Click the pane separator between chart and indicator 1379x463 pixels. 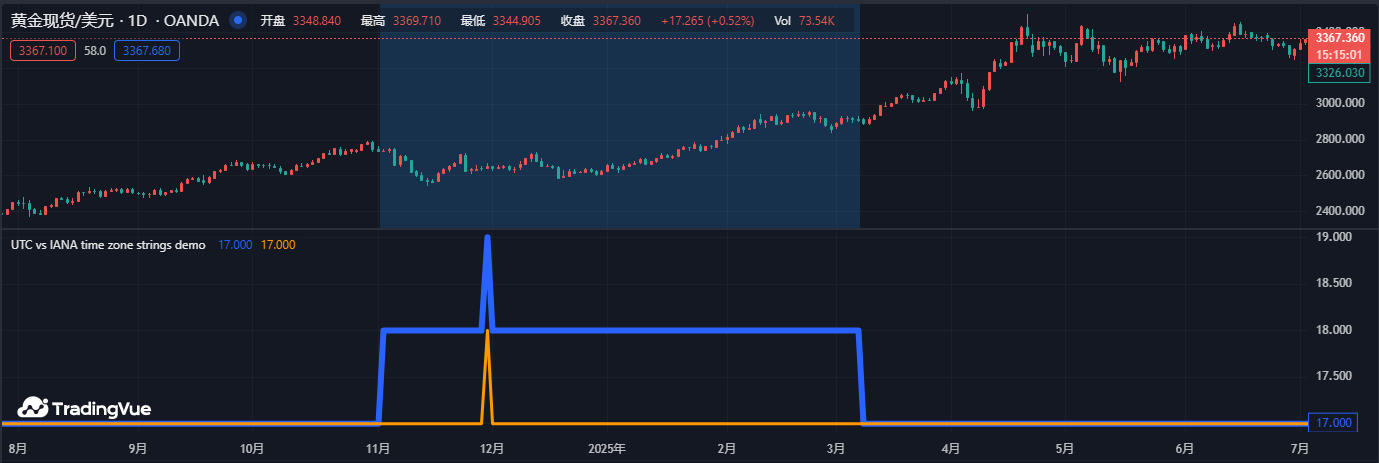point(650,229)
